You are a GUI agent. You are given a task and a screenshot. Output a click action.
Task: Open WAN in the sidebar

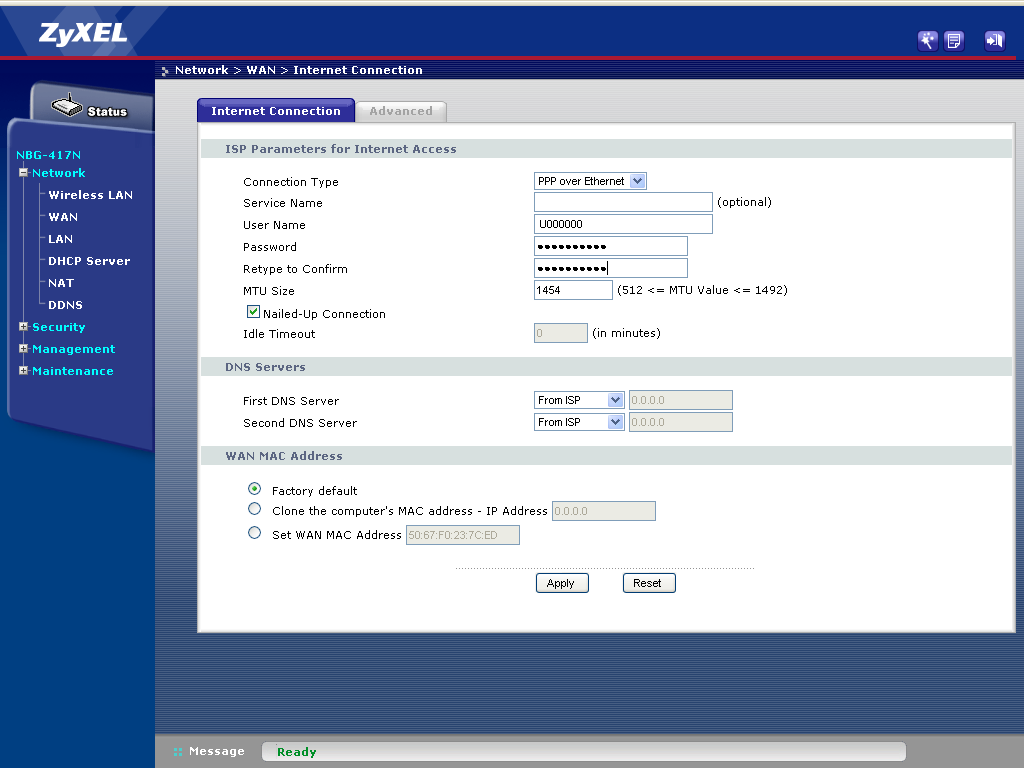click(x=63, y=217)
